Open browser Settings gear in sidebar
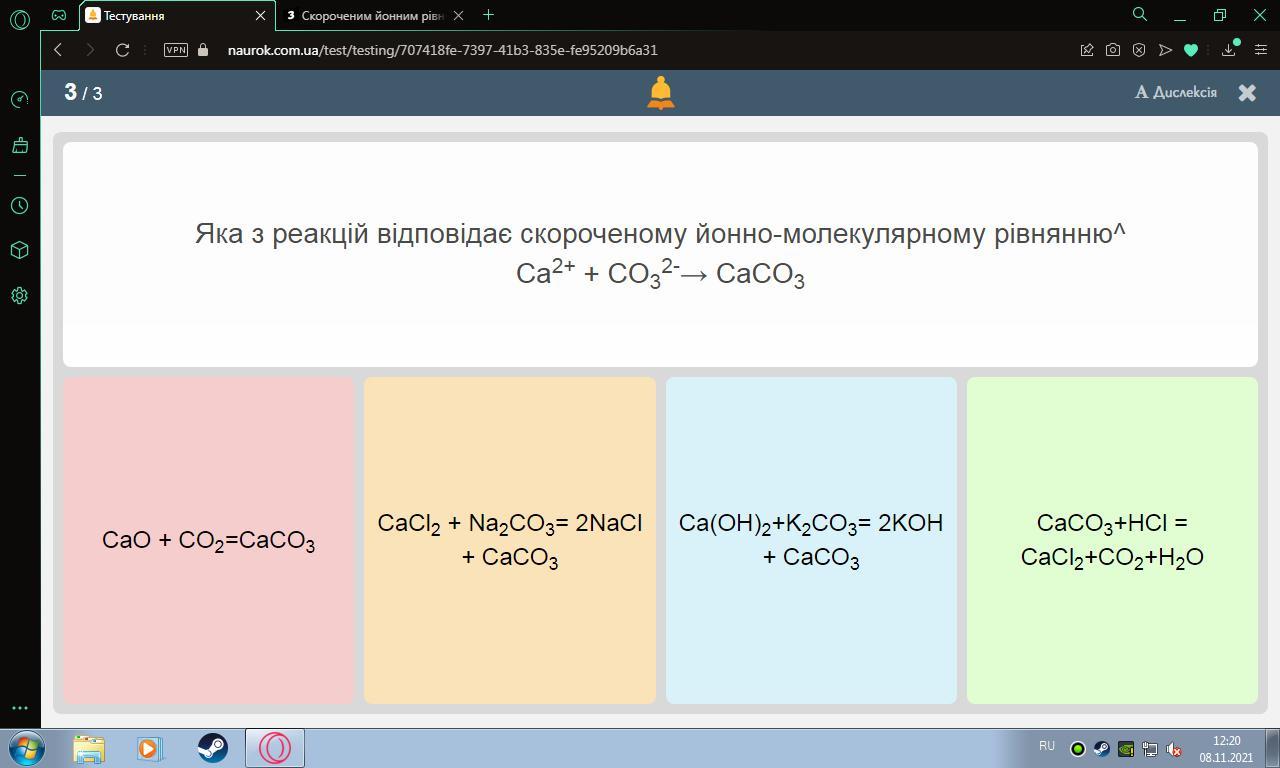Screen dimensions: 1280x768 pyautogui.click(x=19, y=295)
